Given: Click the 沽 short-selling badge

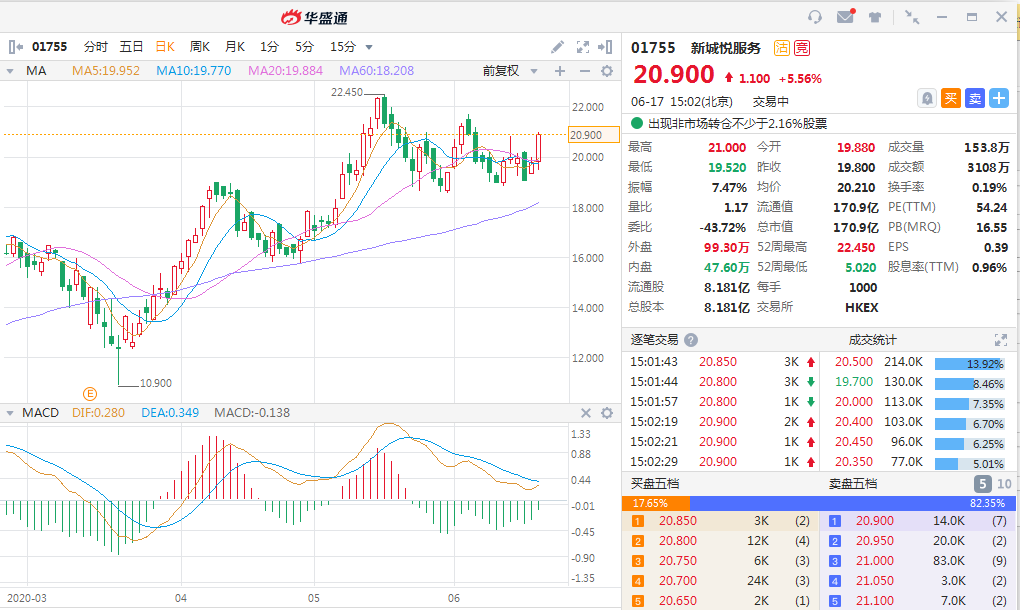Looking at the screenshot, I should tap(781, 47).
